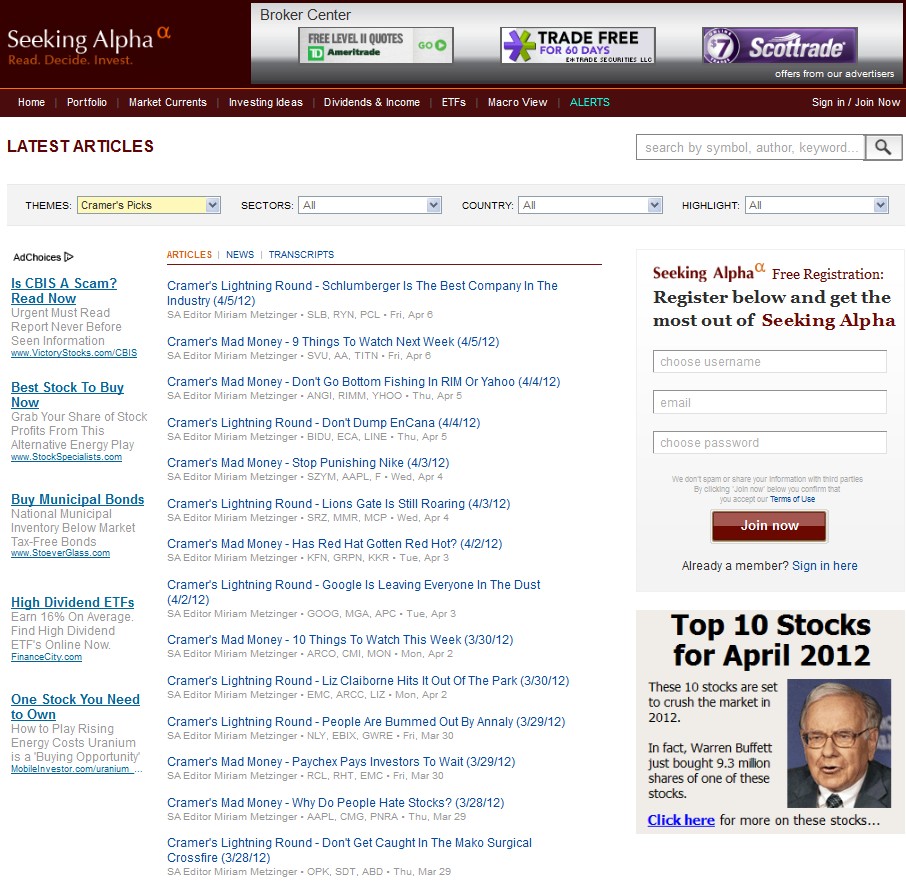Open the TD Ameritrade Level II quotes ad

(376, 45)
